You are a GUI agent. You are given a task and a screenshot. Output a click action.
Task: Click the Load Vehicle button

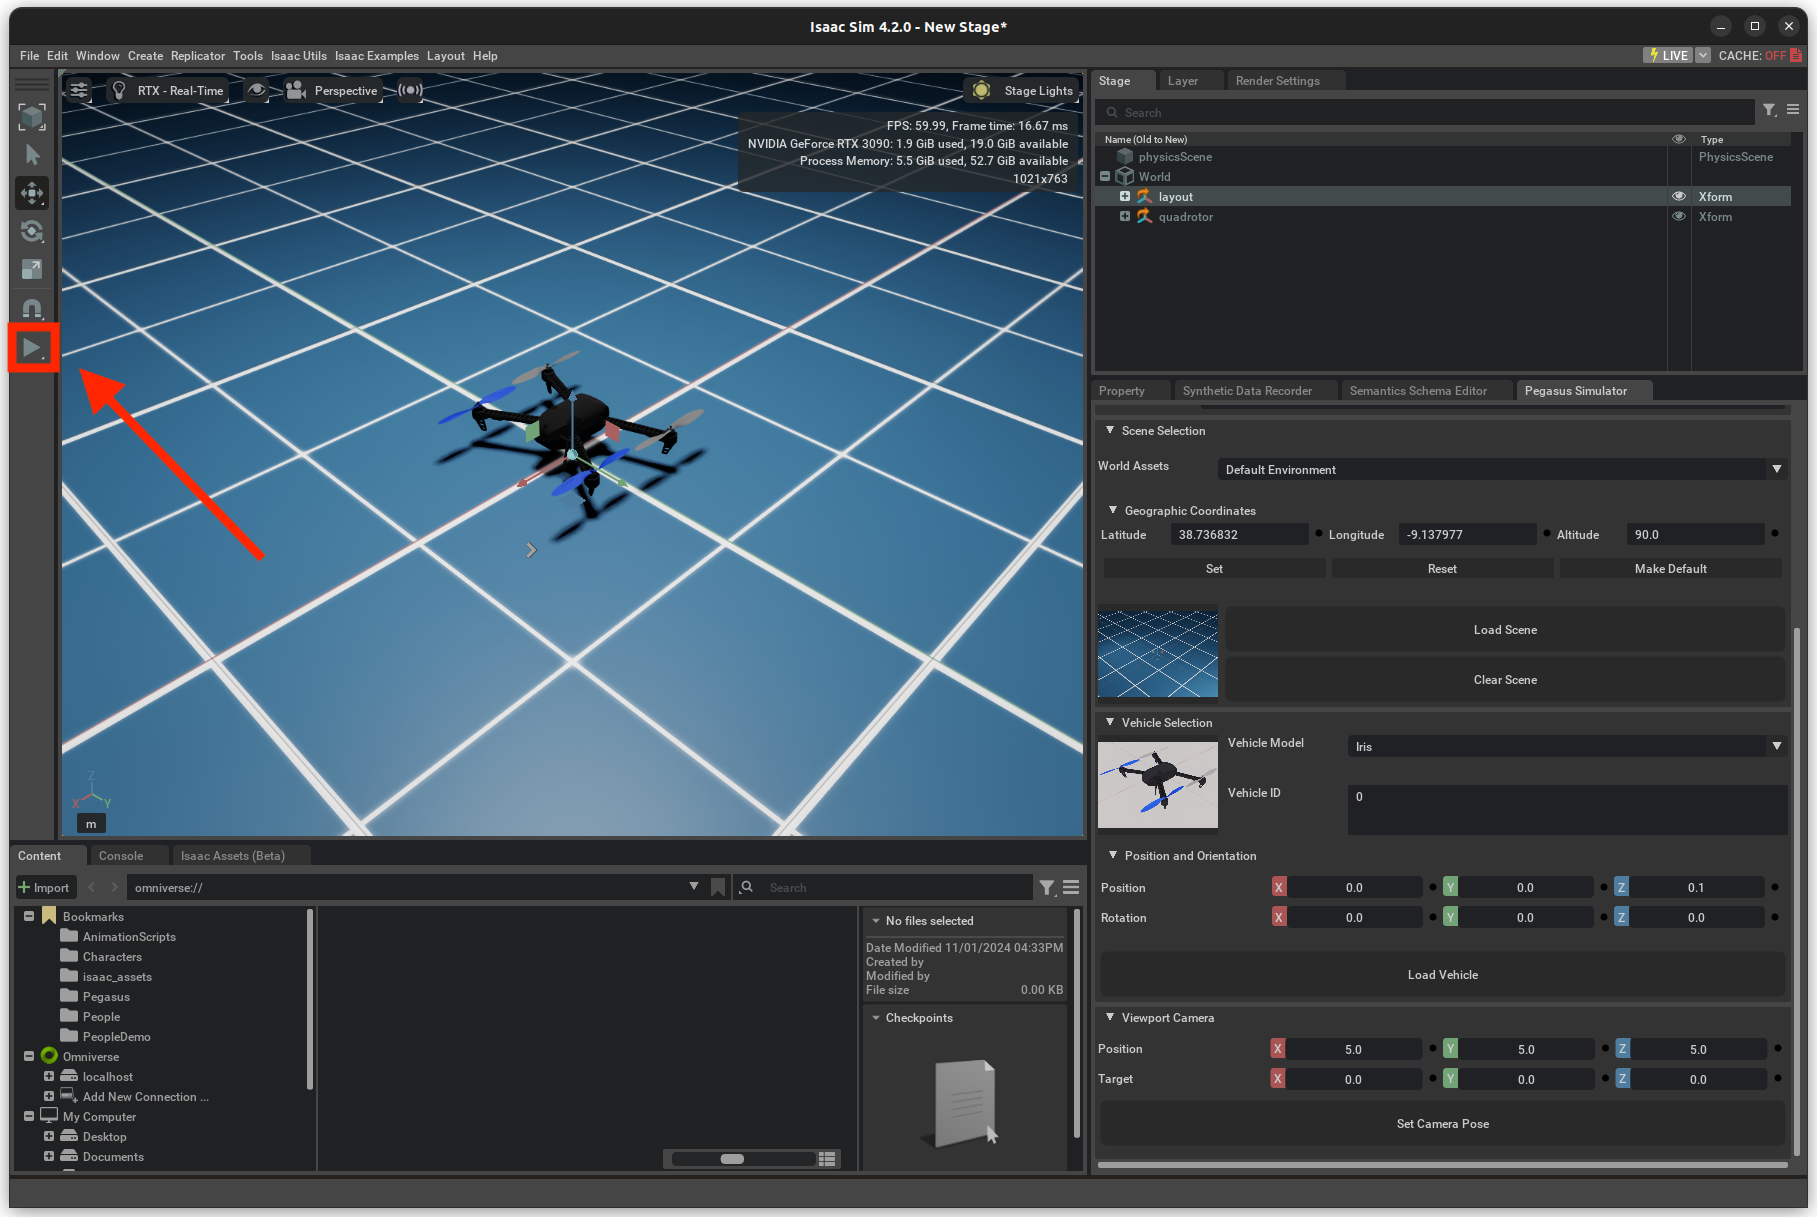tap(1442, 975)
